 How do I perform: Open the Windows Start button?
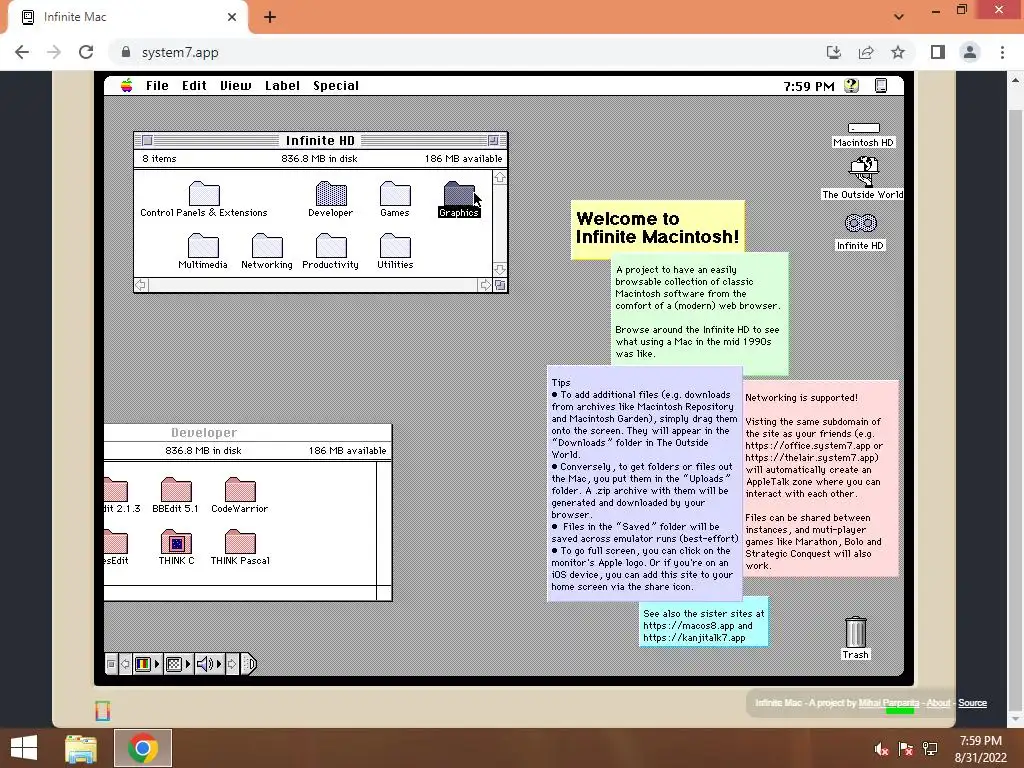[24, 748]
